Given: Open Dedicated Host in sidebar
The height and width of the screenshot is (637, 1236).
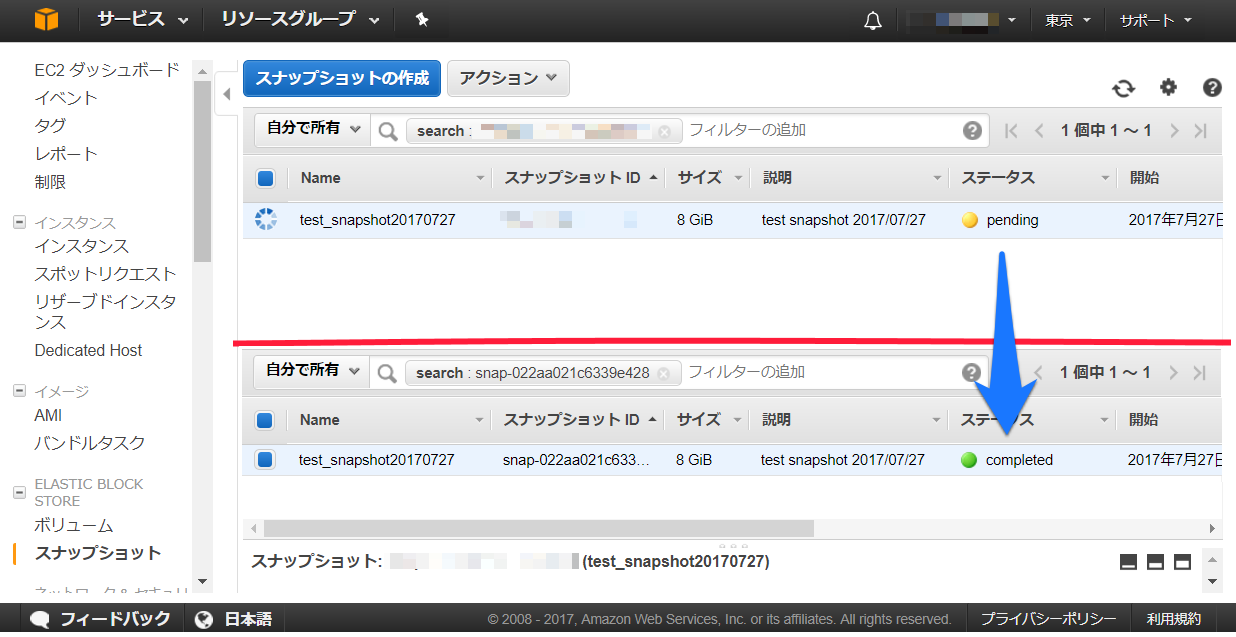Looking at the screenshot, I should pos(88,351).
